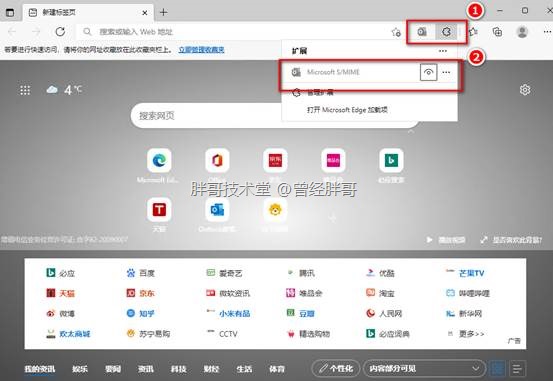Image resolution: width=553 pixels, height=381 pixels.
Task: Click the play video background button
Action: tap(445, 240)
